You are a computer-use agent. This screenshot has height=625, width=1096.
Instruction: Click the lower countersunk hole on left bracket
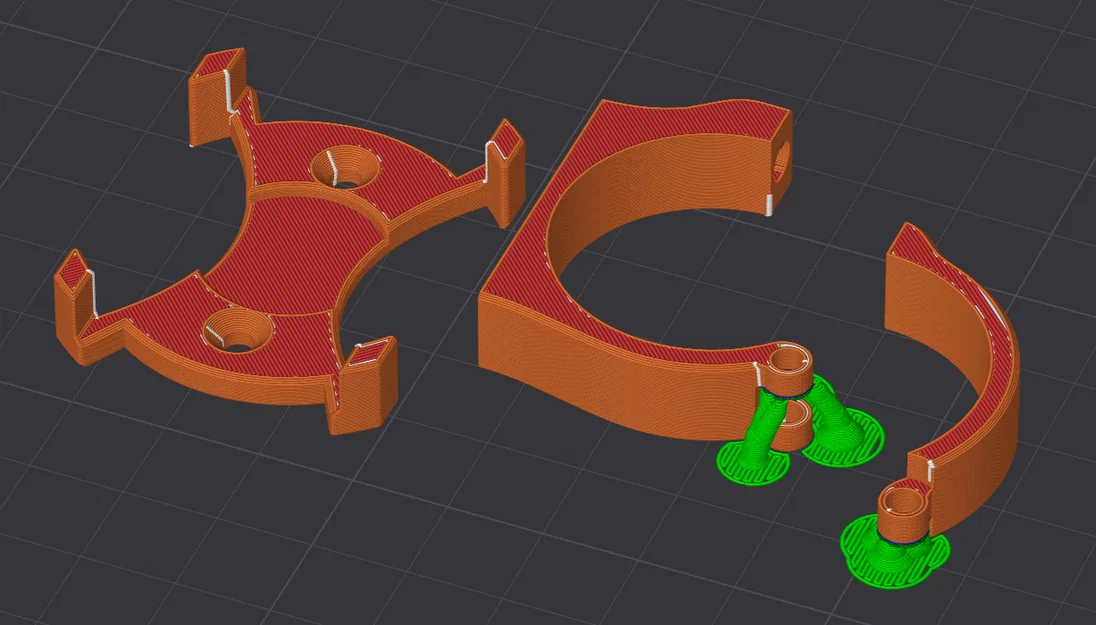click(x=238, y=330)
